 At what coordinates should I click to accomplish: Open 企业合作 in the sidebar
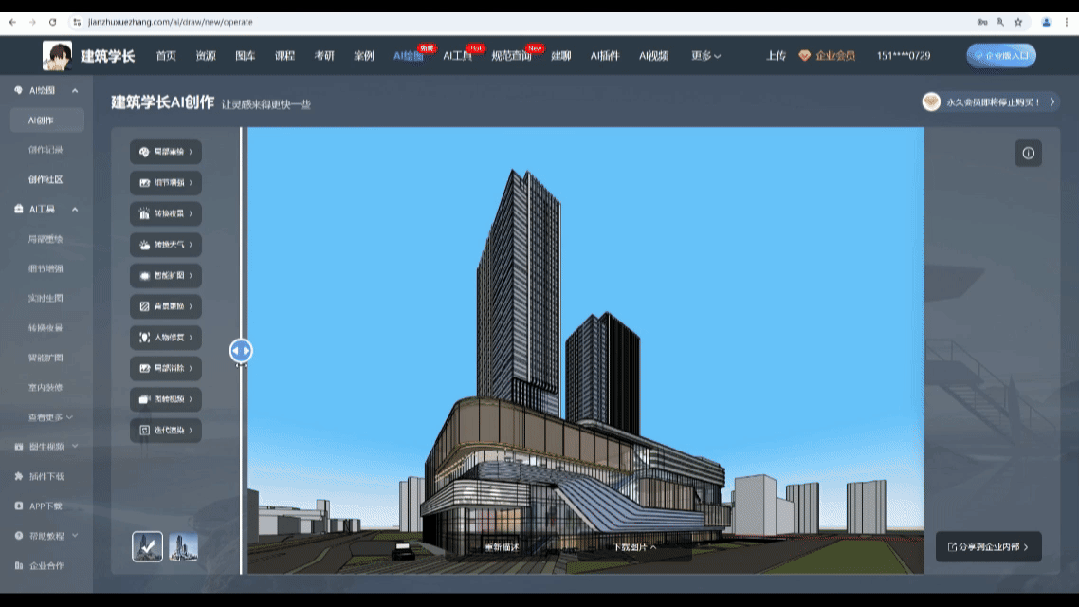[46, 566]
